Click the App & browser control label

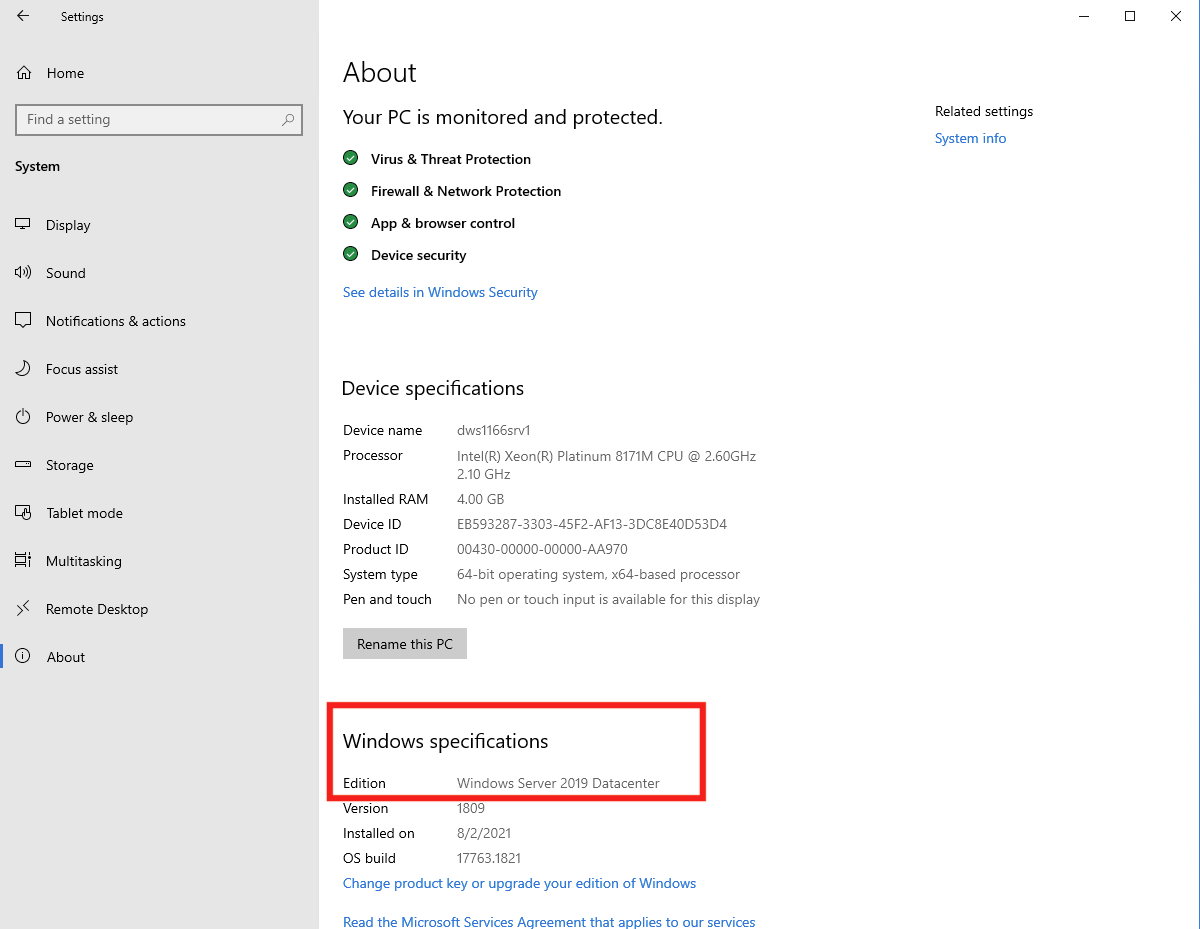(443, 223)
